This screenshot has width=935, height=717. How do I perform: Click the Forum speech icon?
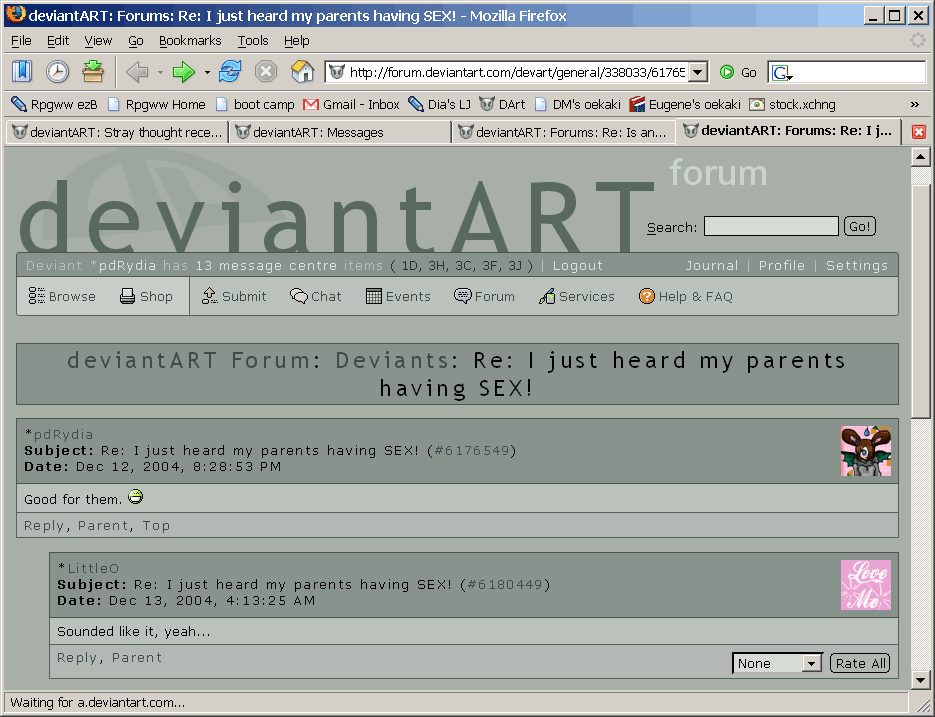pyautogui.click(x=463, y=296)
